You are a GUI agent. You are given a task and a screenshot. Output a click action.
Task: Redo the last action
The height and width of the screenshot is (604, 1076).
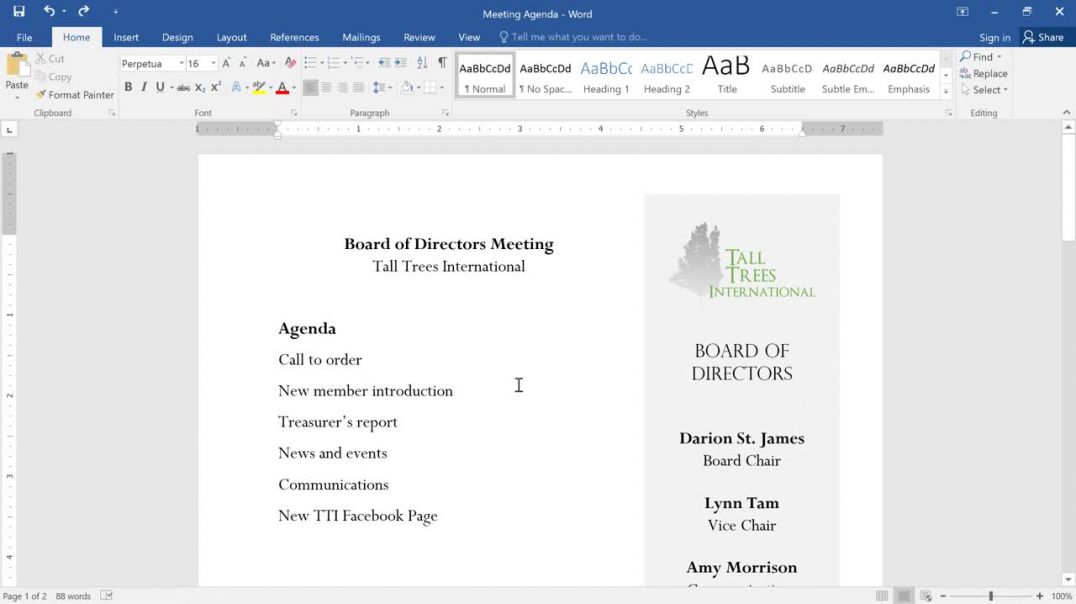tap(83, 11)
